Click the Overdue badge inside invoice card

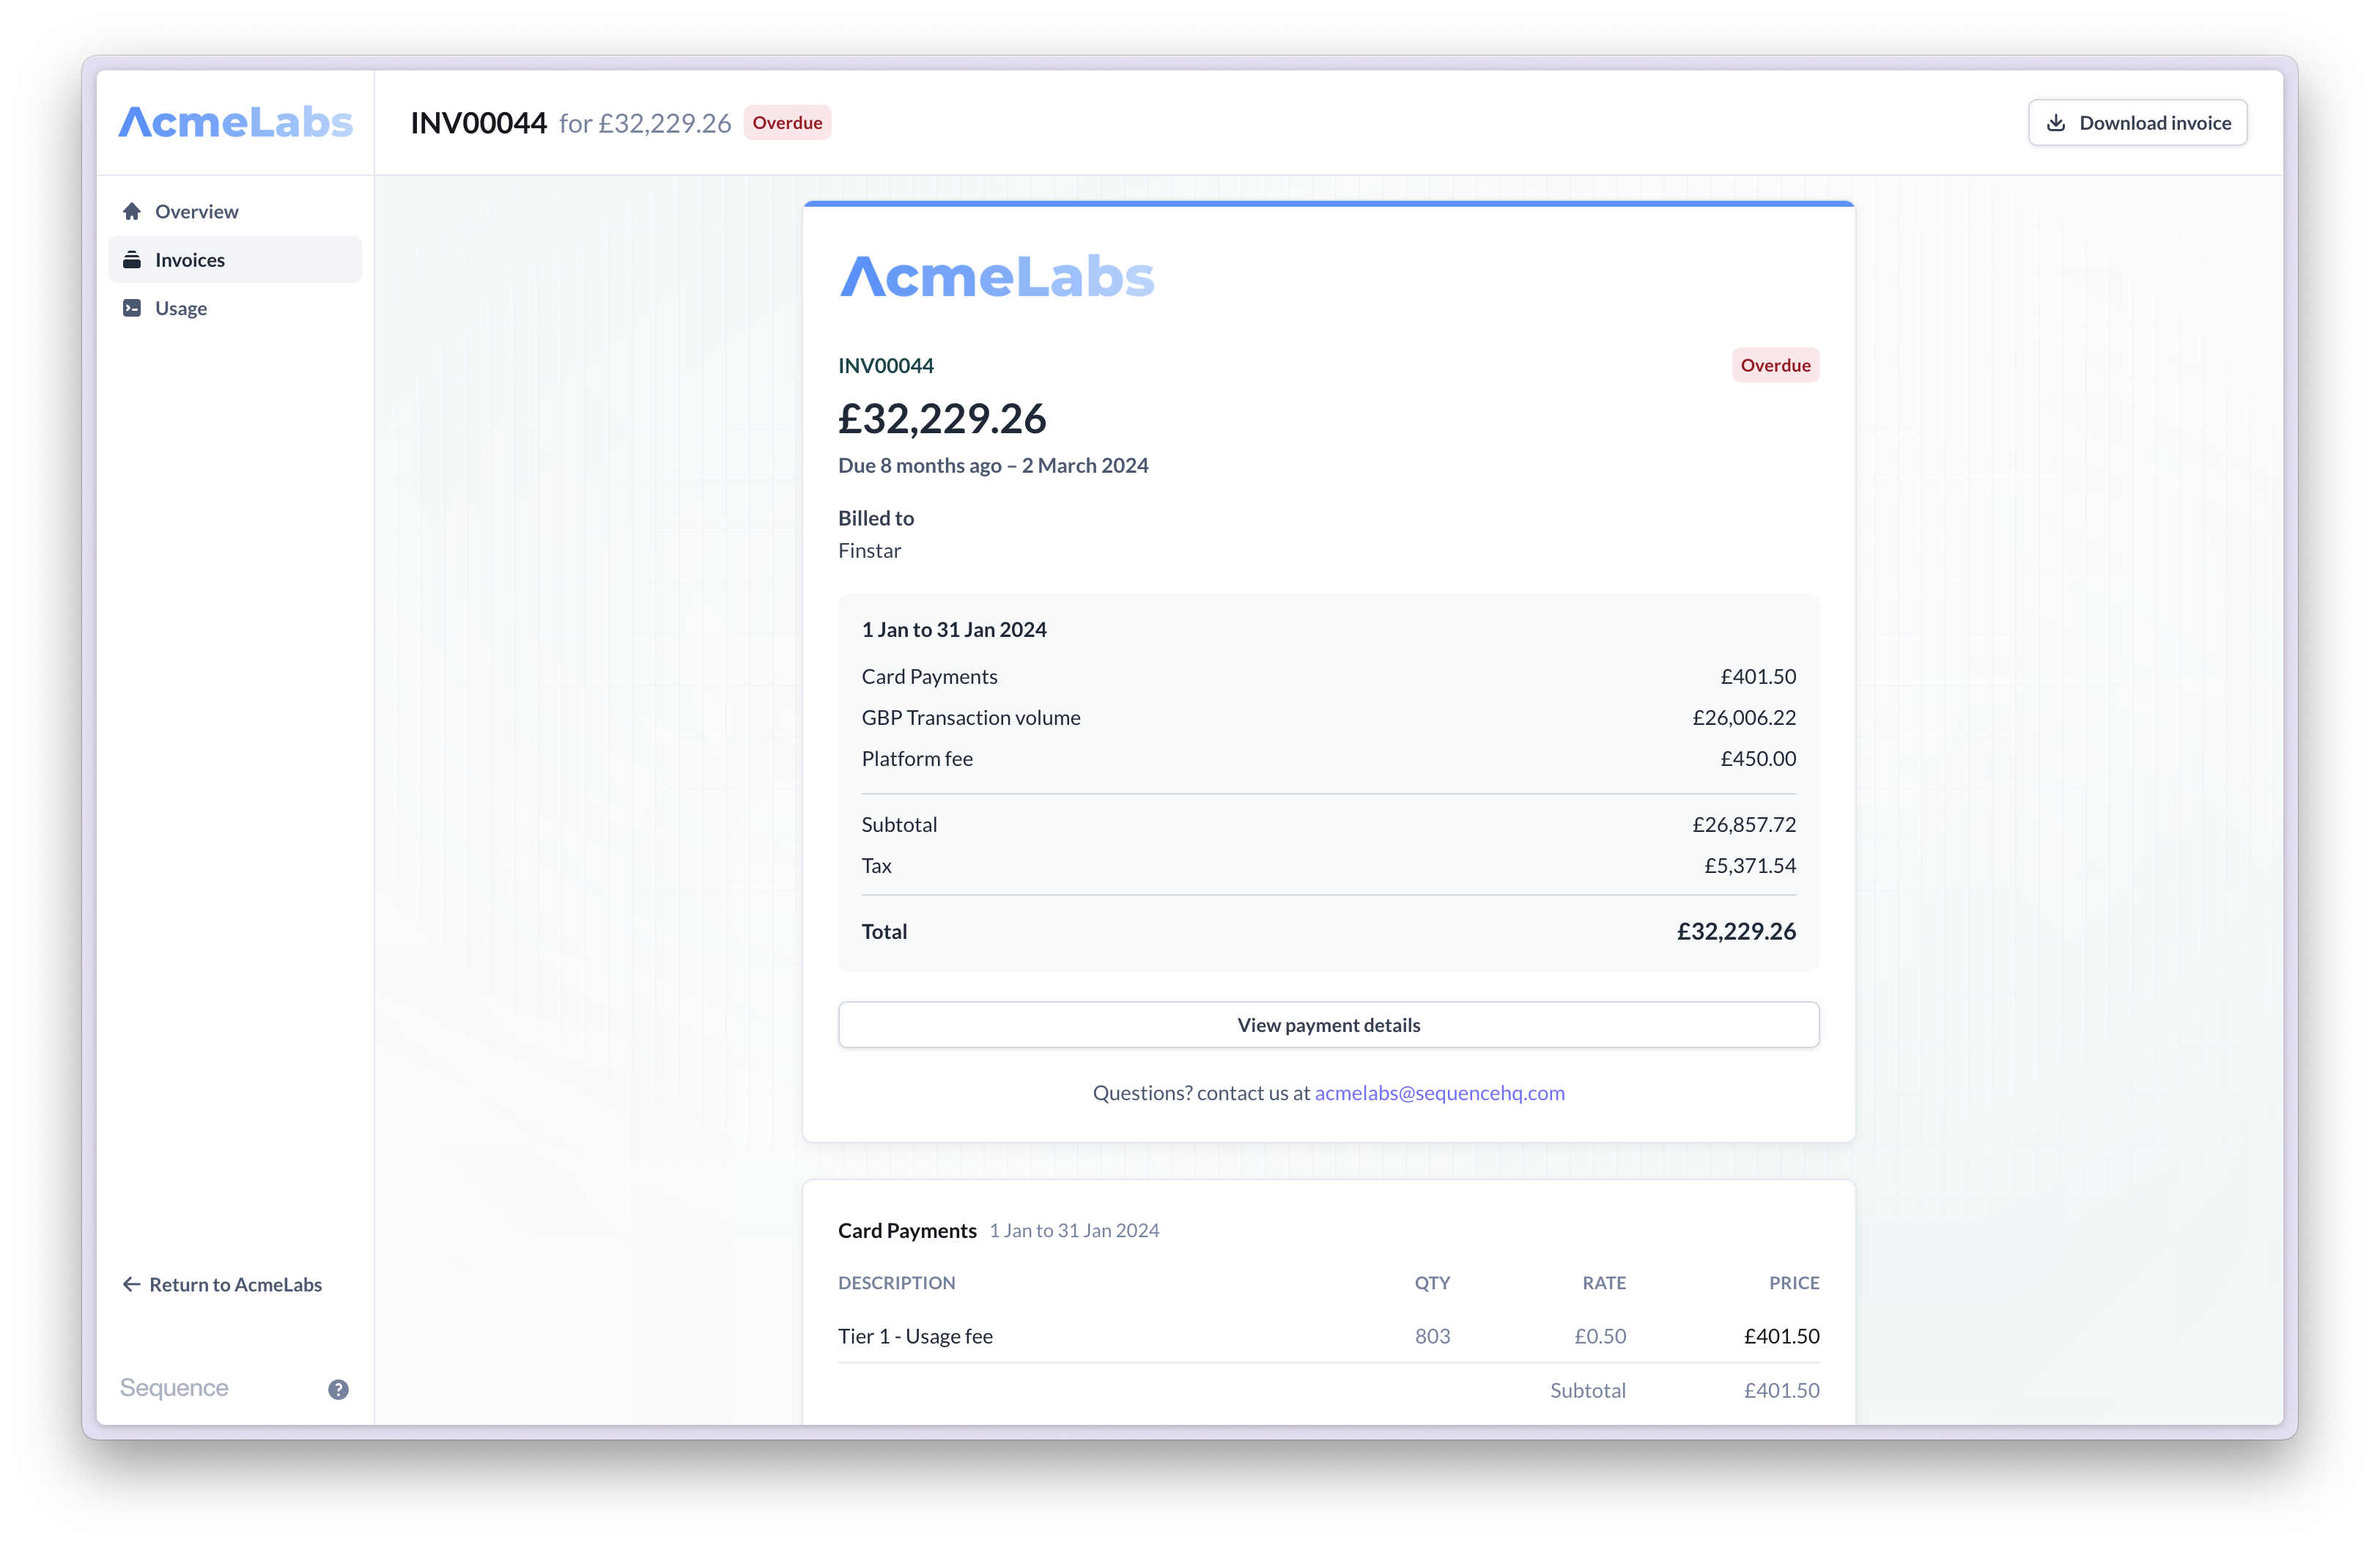click(1775, 365)
